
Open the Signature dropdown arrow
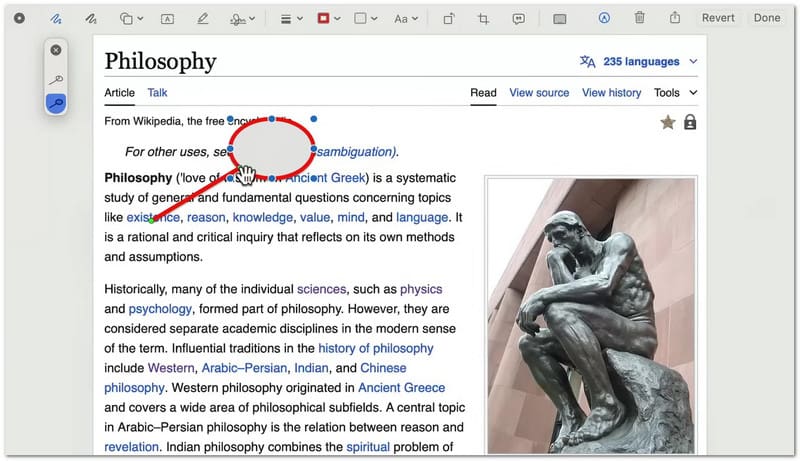[x=253, y=19]
